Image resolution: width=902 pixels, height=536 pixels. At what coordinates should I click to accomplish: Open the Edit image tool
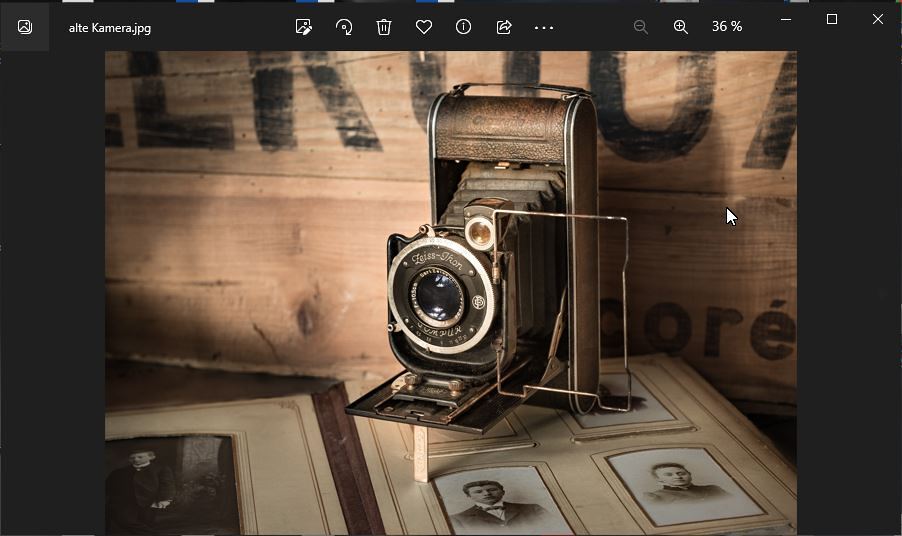(x=304, y=27)
